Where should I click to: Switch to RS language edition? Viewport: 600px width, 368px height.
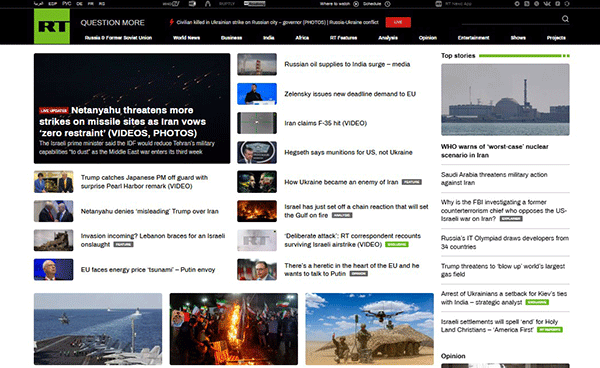102,4
